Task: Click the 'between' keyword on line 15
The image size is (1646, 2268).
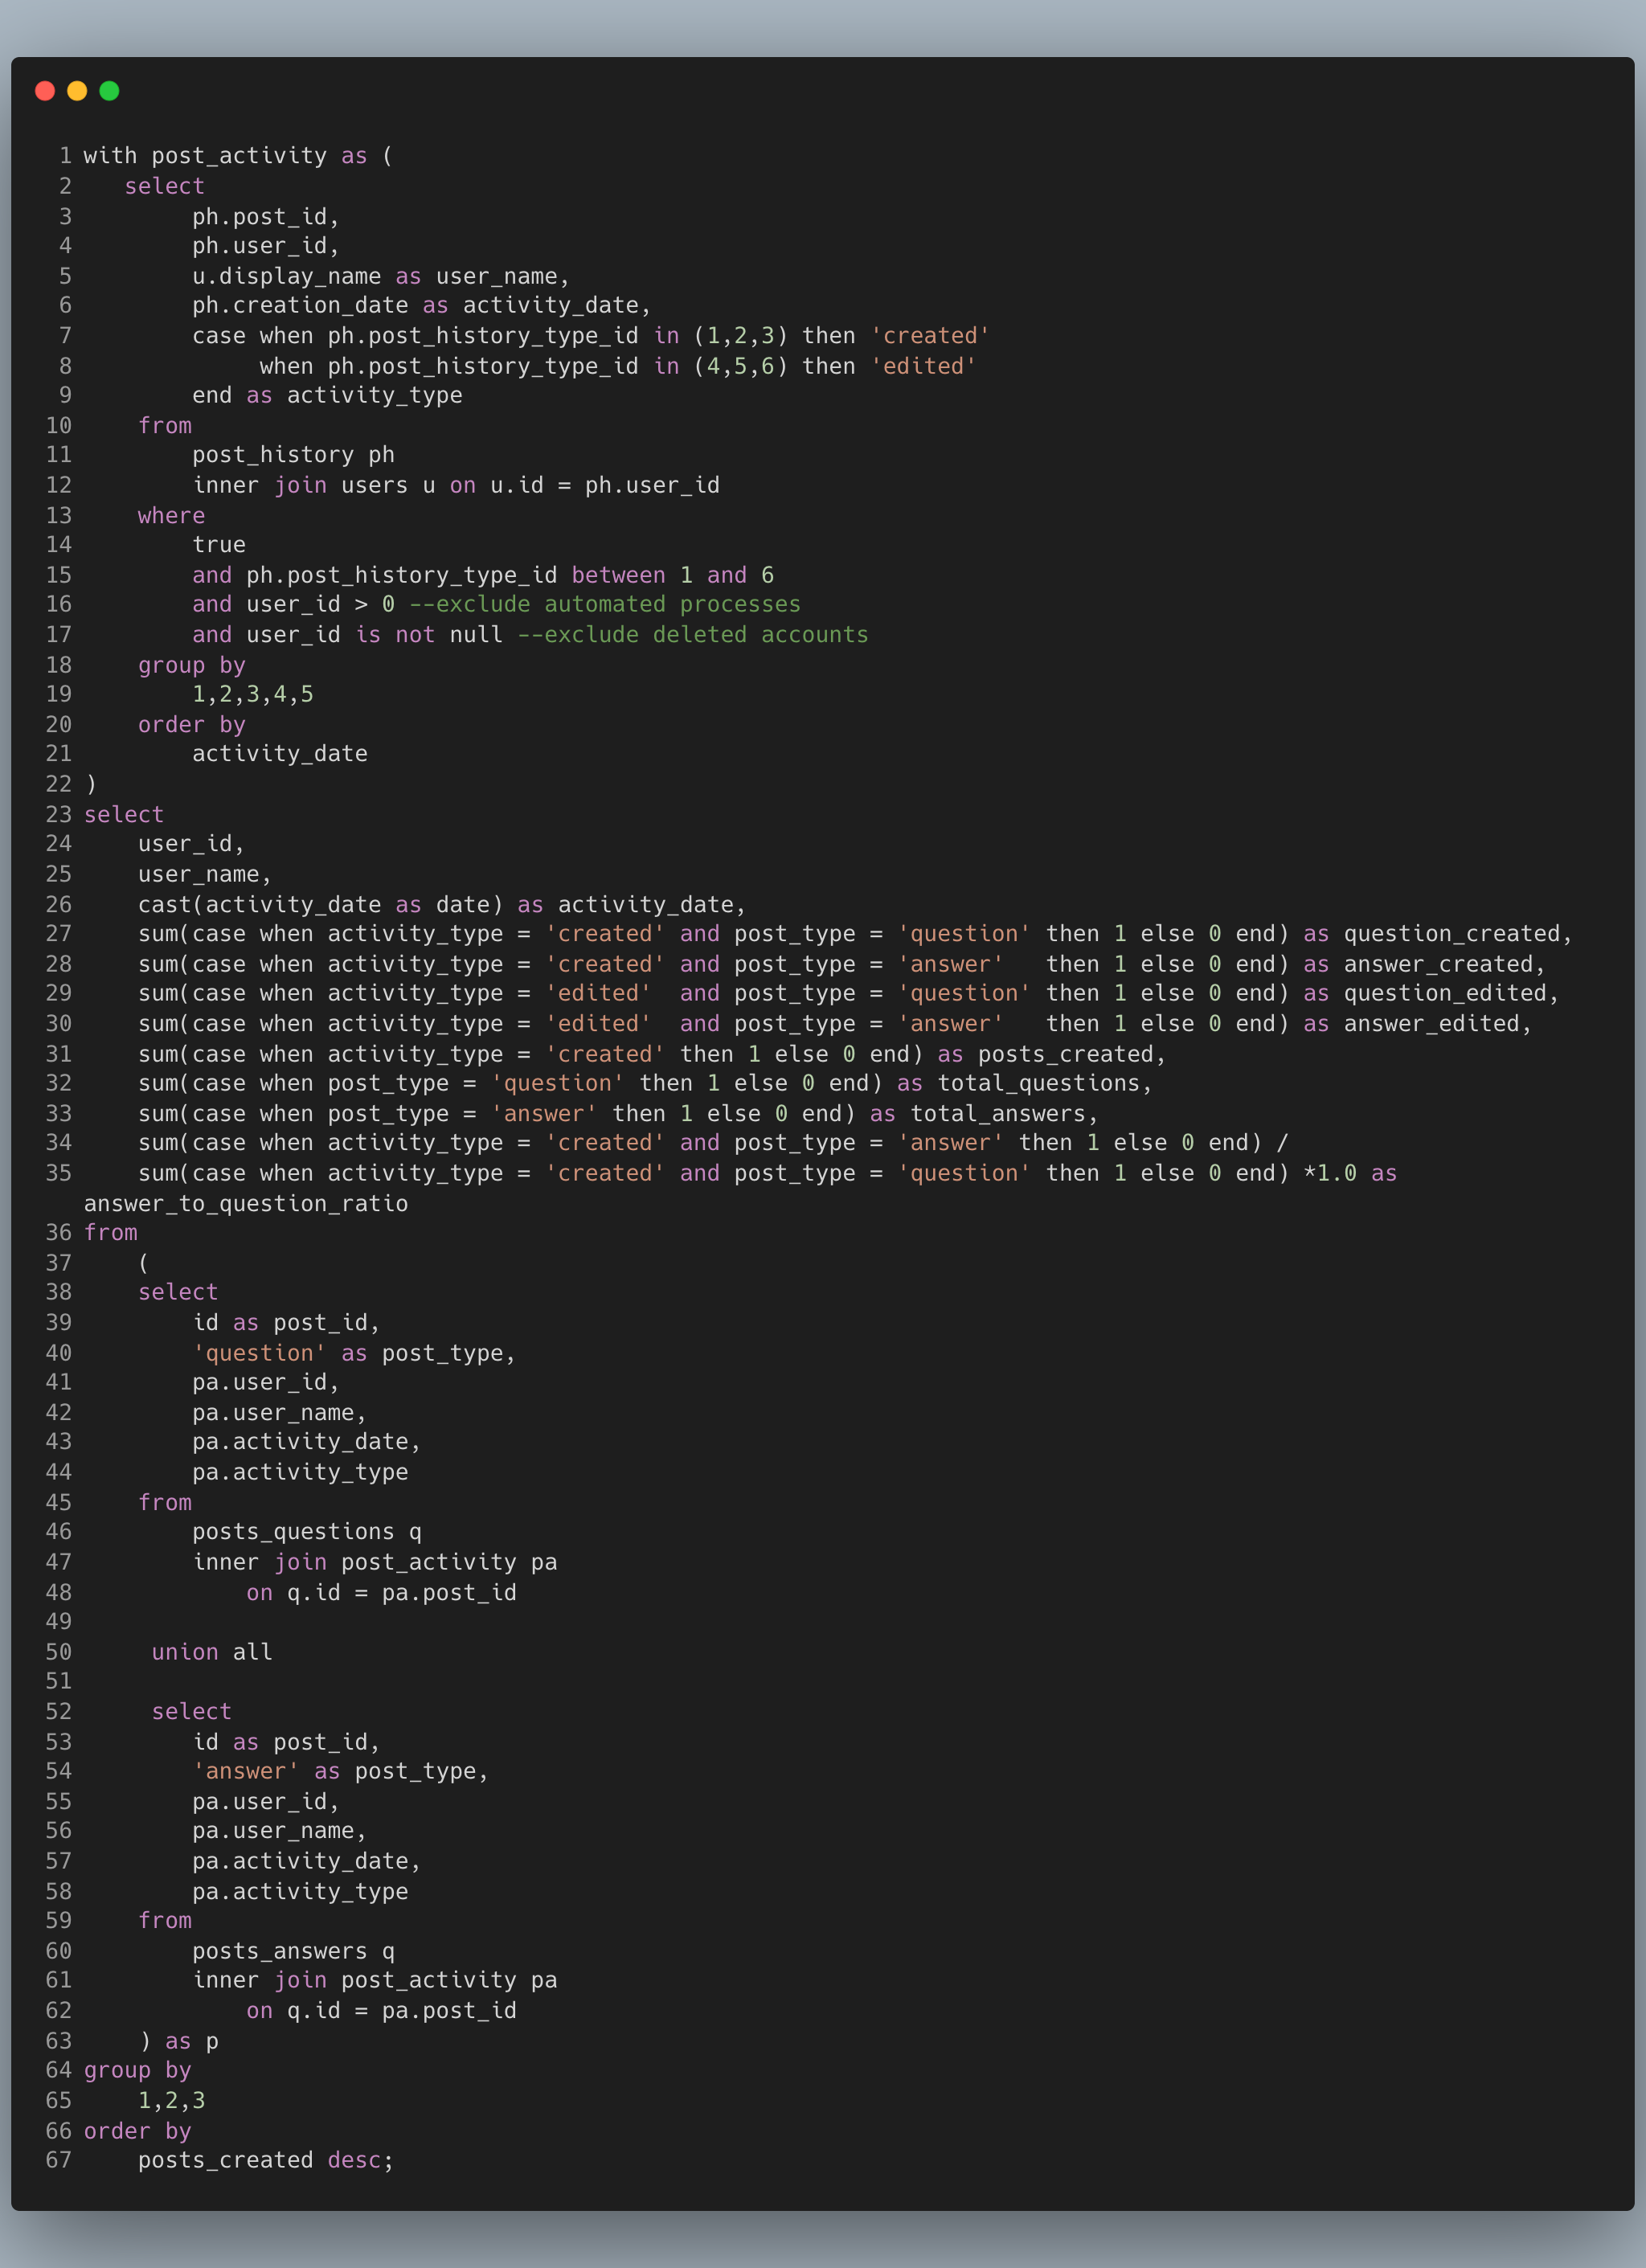Action: [x=618, y=575]
